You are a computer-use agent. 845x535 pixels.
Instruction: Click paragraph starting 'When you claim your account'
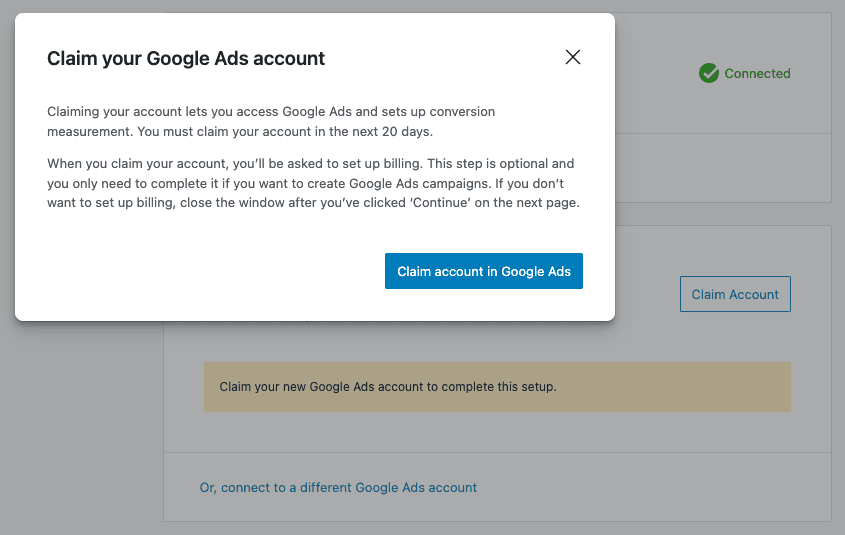click(x=313, y=183)
